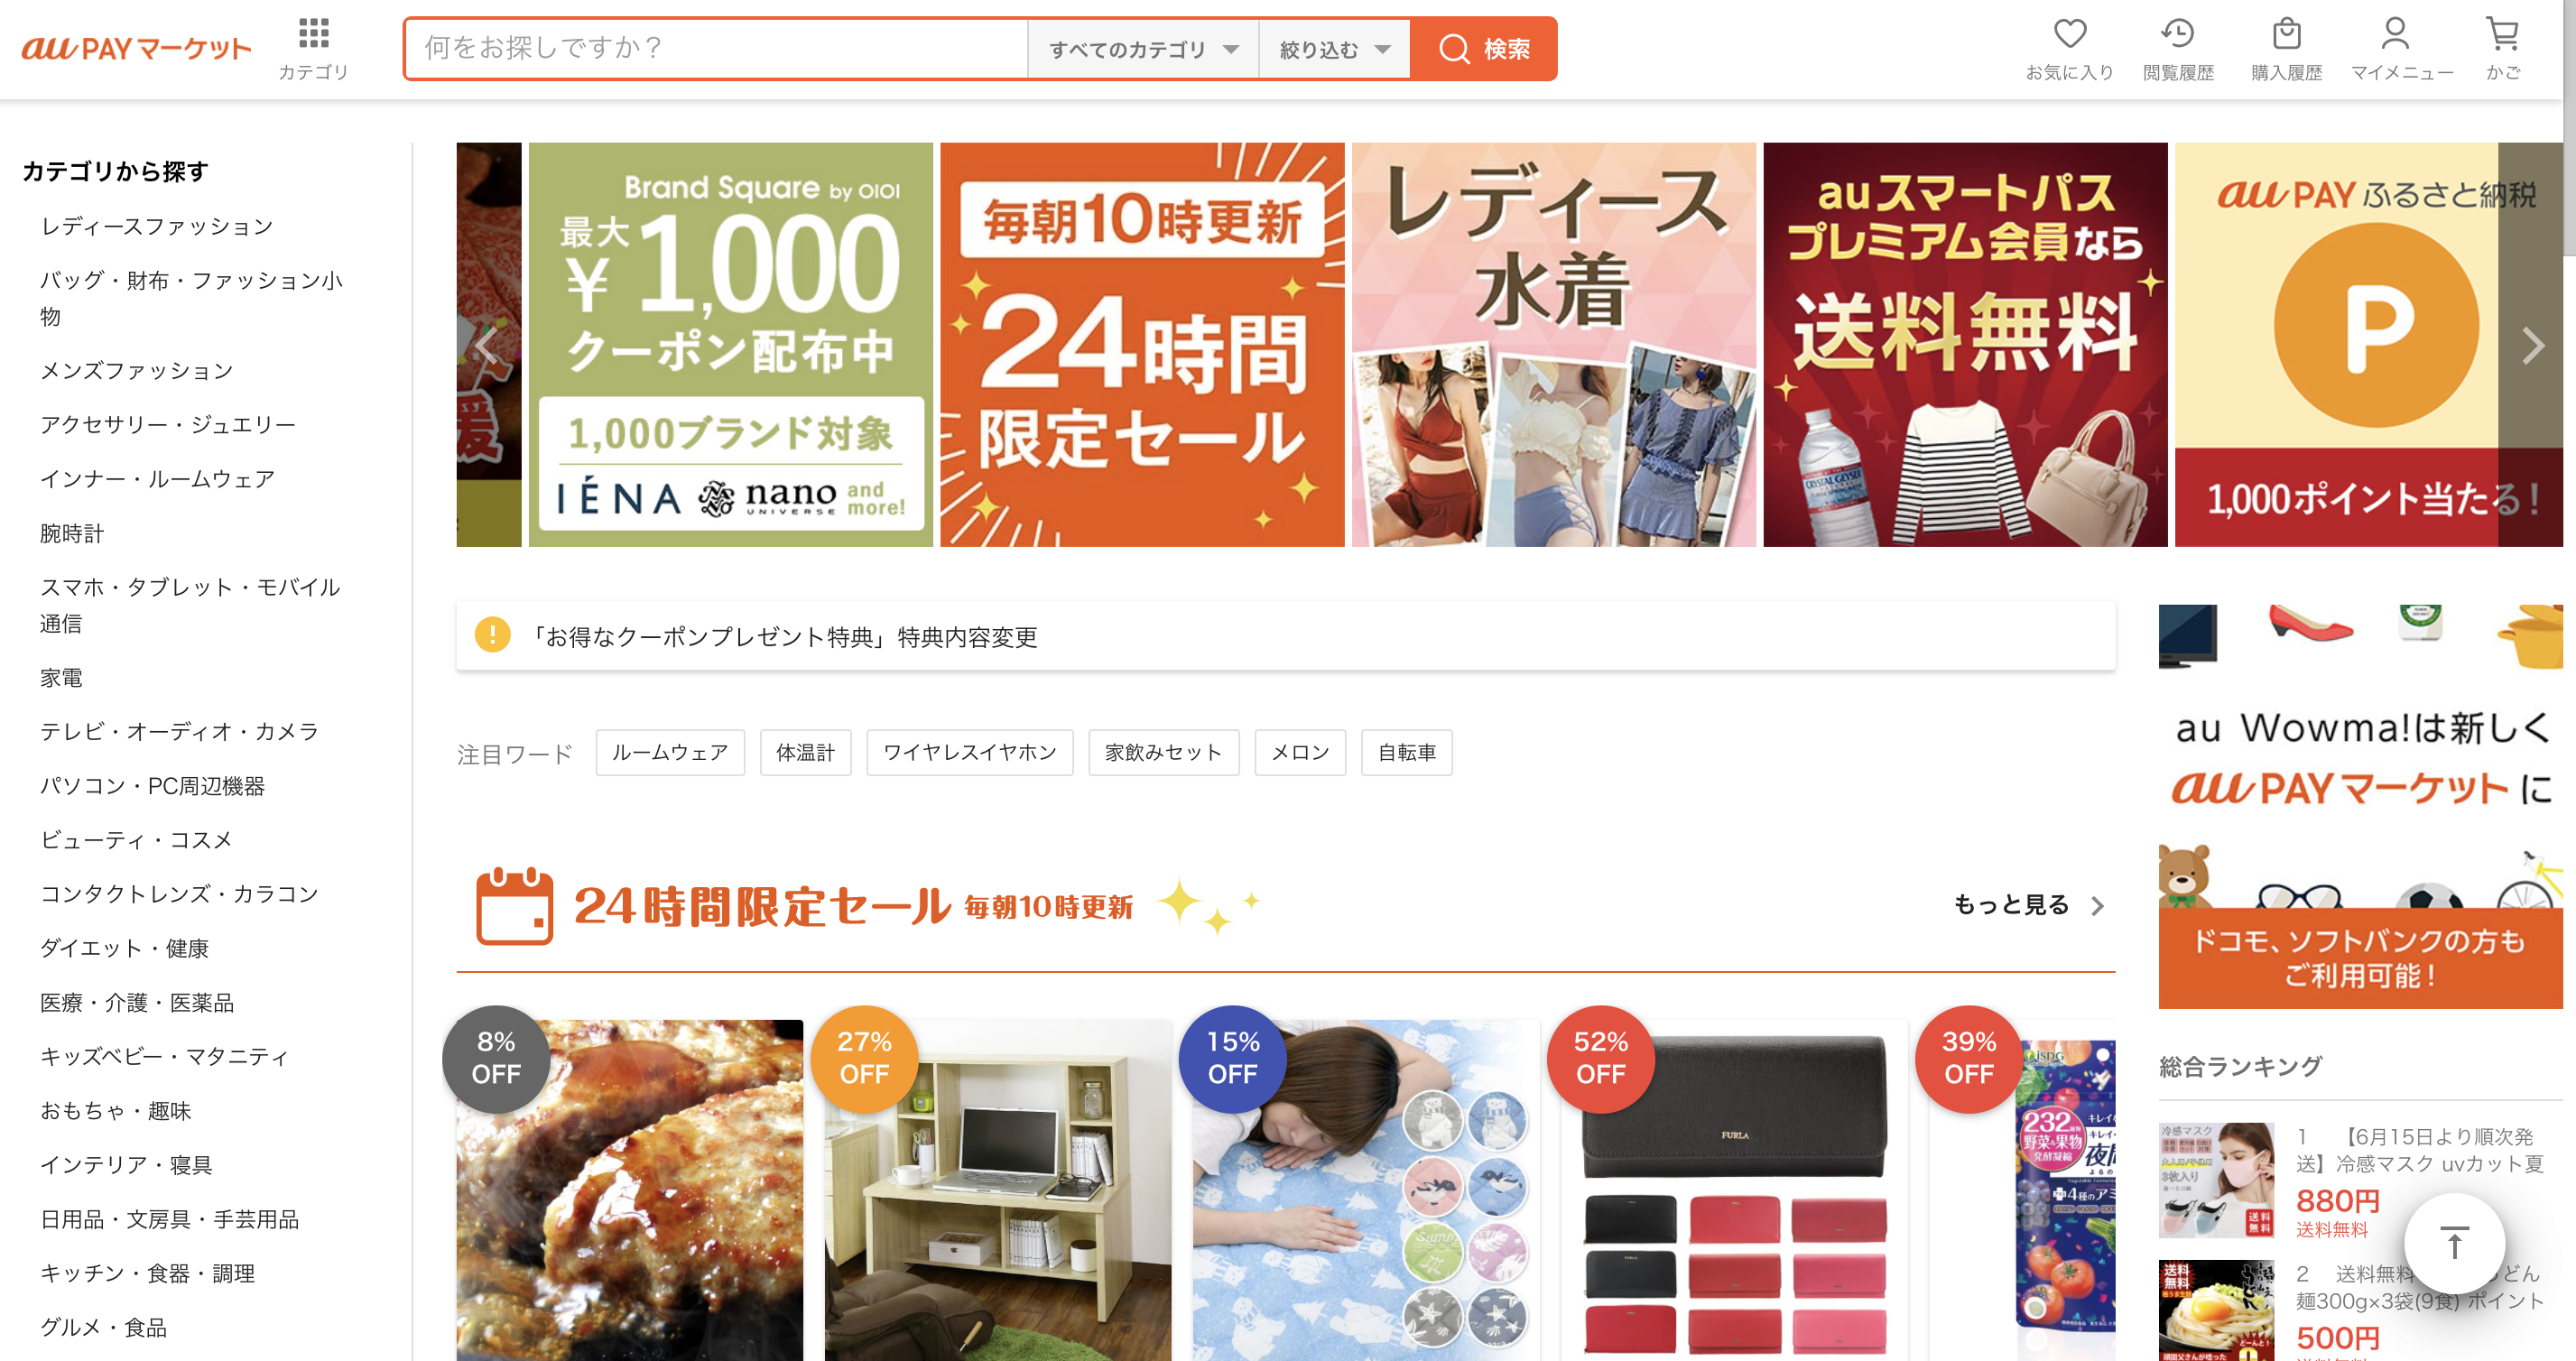
Task: Open the auスマートパス 送料無料 banner
Action: pos(1965,344)
